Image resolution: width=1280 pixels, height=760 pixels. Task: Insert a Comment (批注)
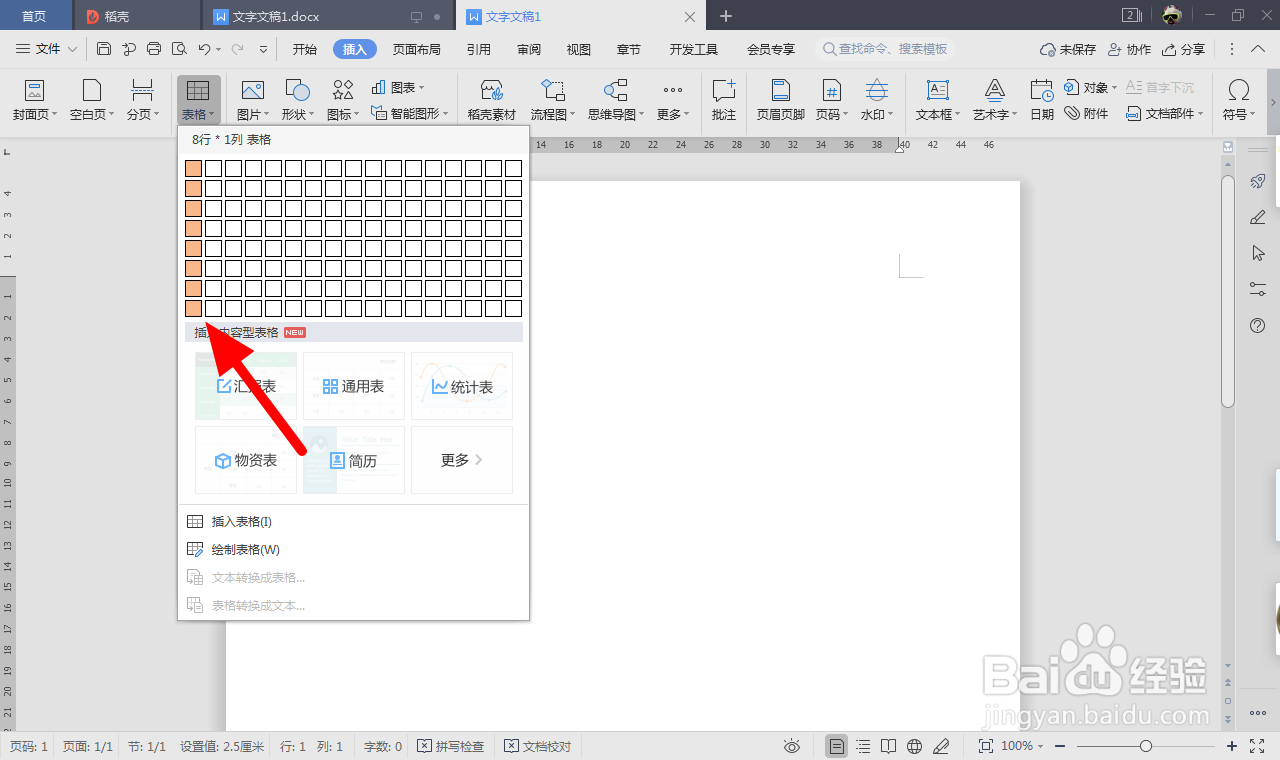tap(724, 101)
